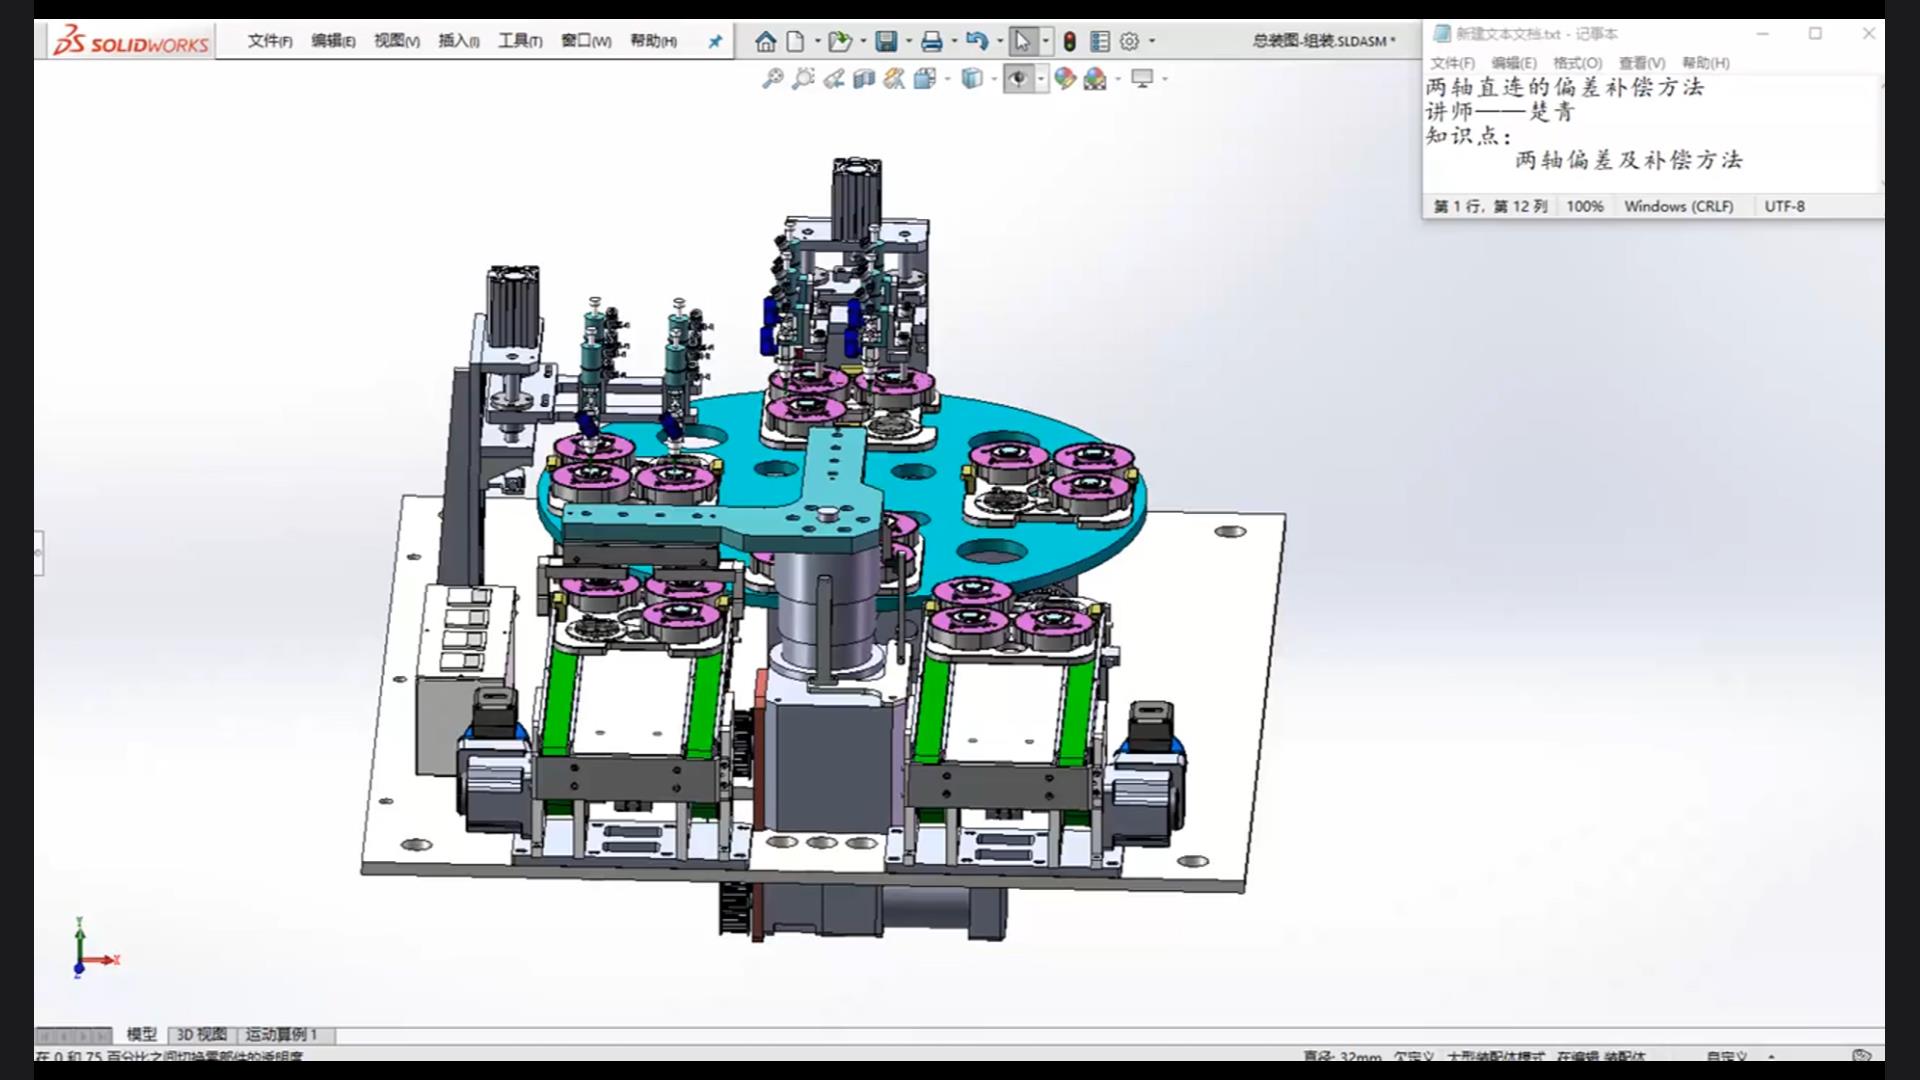Click Hide/Show Items eye icon
This screenshot has width=1920, height=1080.
coord(1018,78)
